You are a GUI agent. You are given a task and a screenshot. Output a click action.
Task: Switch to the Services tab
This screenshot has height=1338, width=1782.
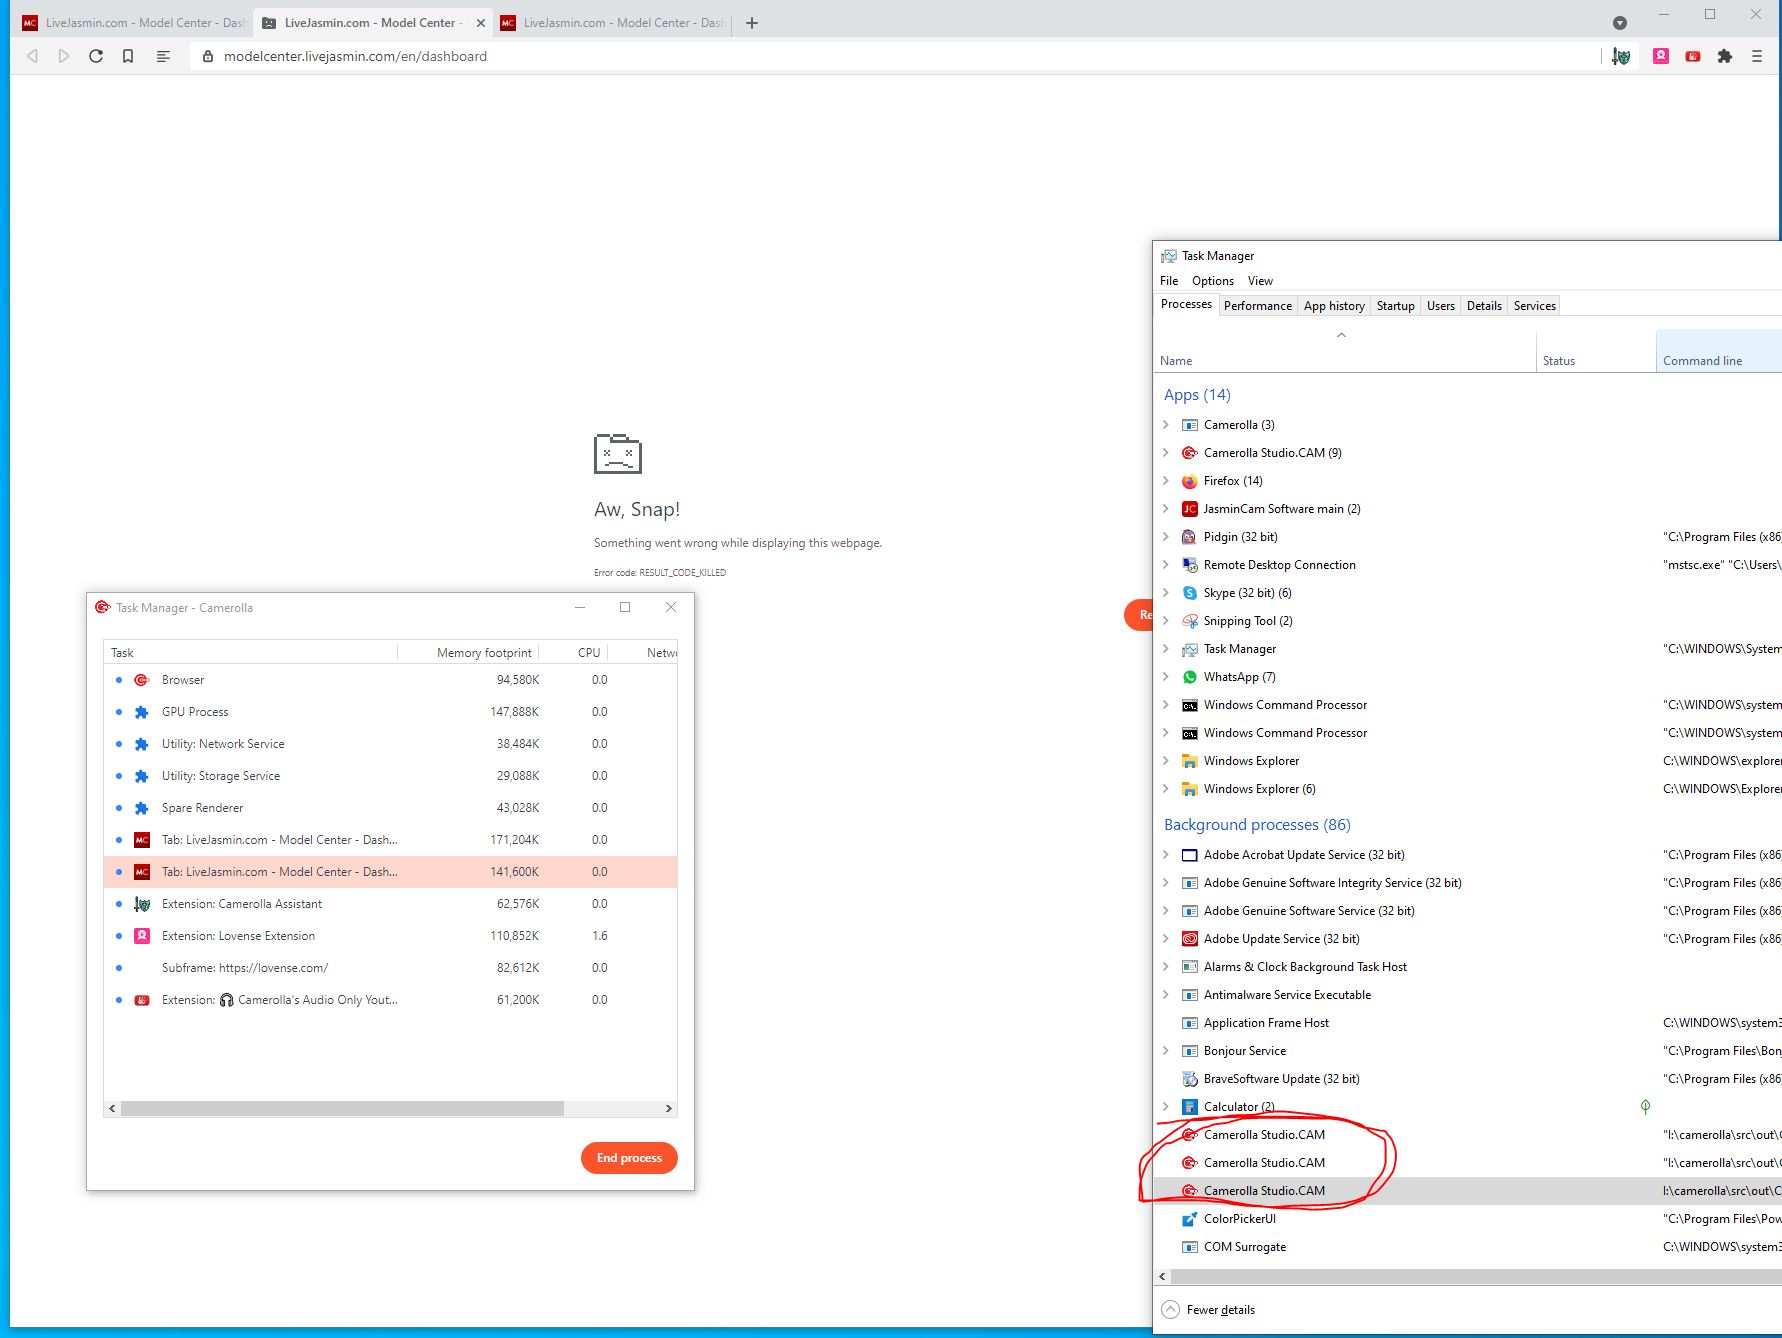pyautogui.click(x=1534, y=306)
